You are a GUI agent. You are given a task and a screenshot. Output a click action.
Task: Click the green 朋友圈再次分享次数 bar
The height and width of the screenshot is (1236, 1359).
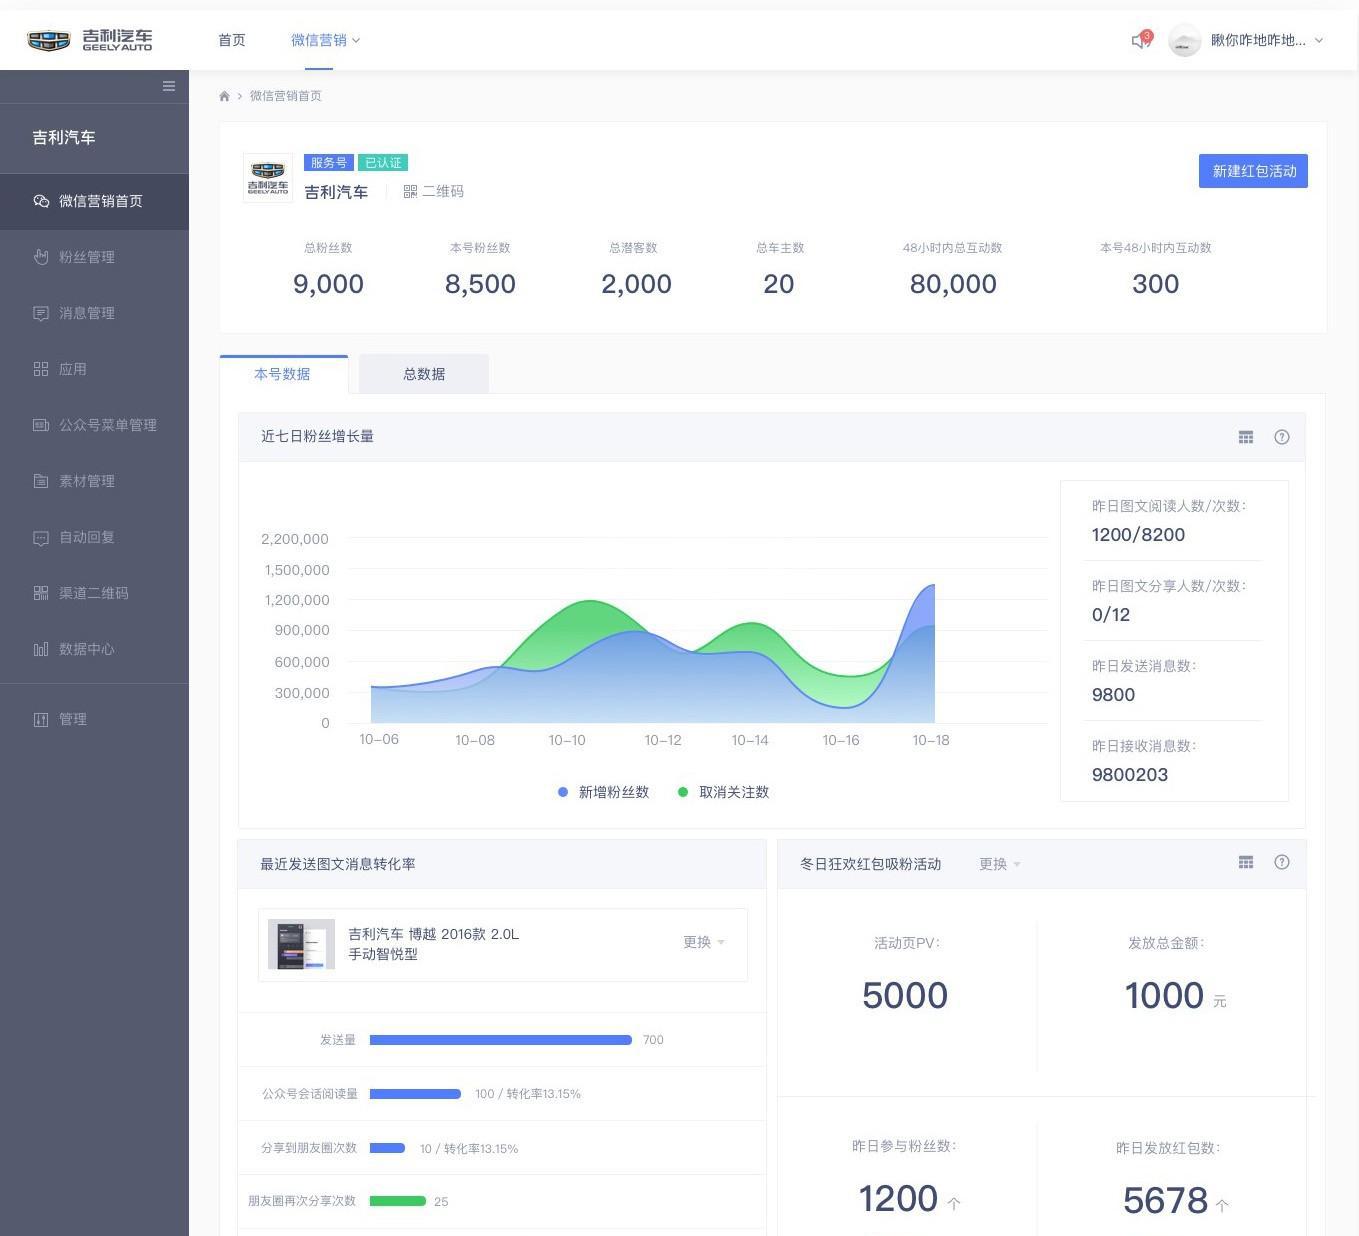point(398,1201)
